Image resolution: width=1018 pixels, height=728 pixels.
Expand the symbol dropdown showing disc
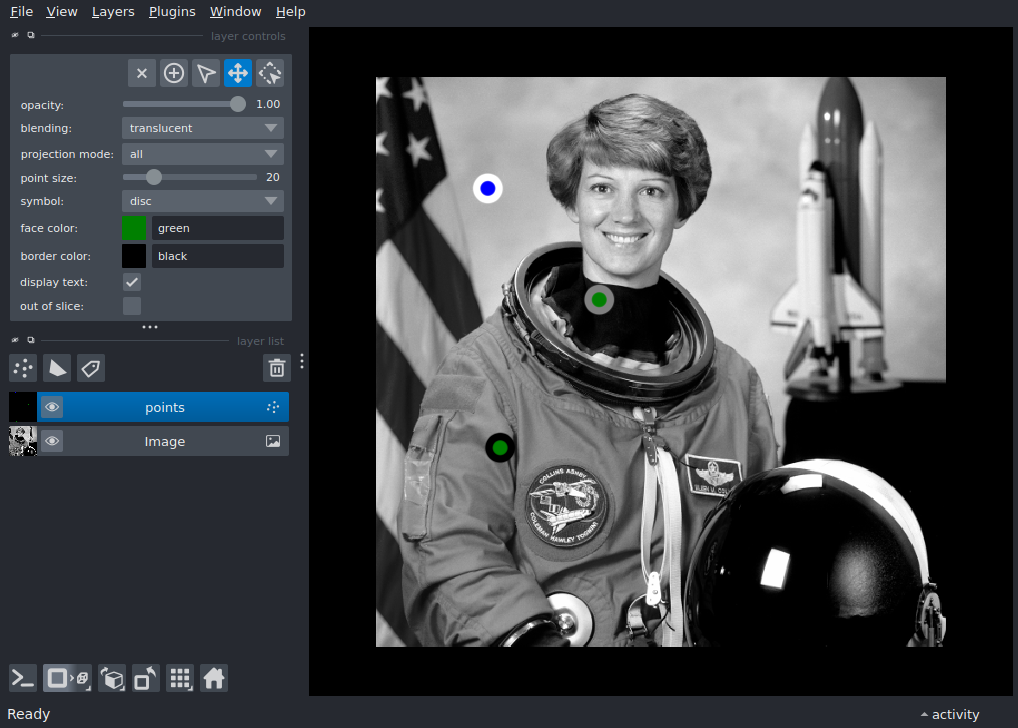[202, 201]
